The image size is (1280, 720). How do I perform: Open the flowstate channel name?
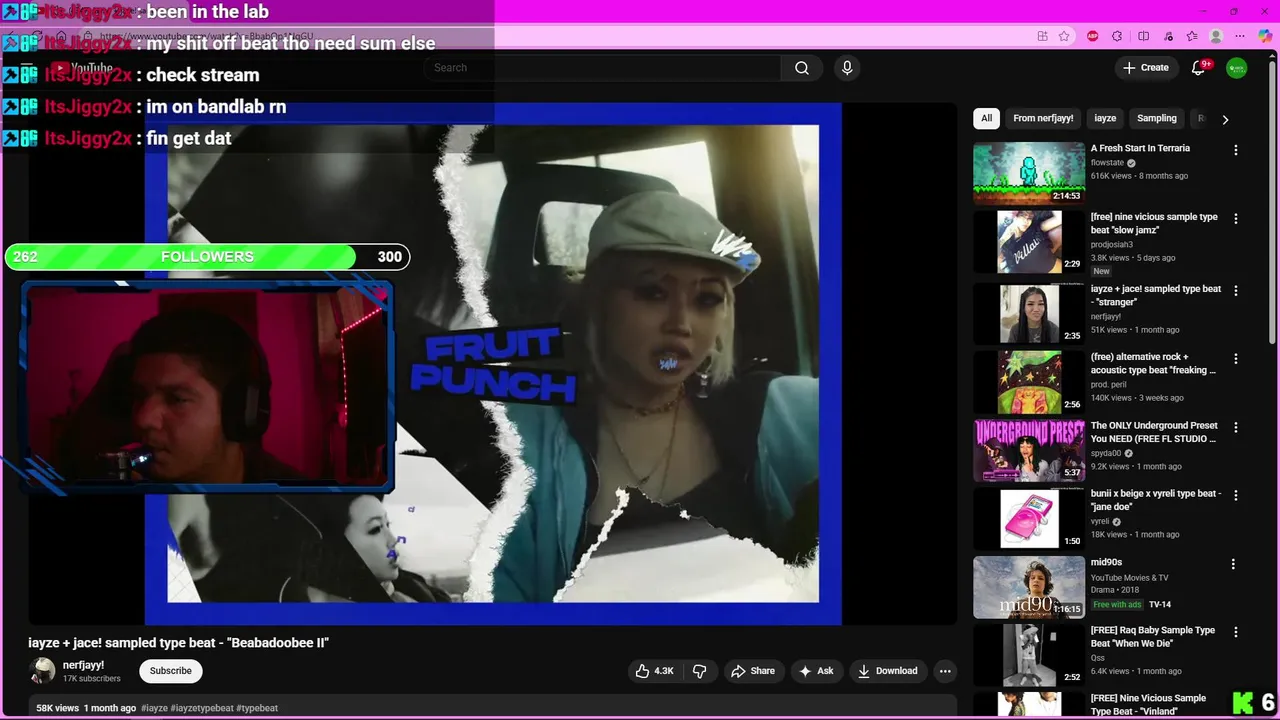(x=1107, y=163)
